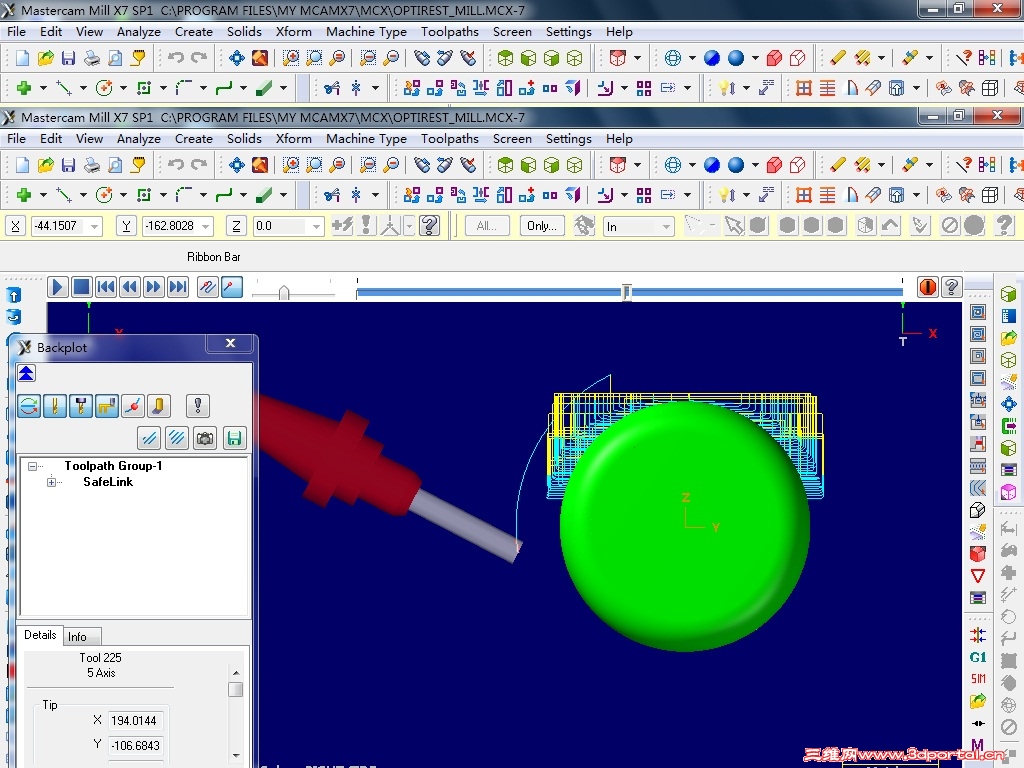
Task: Click the current operation filter icon
Action: [177, 438]
